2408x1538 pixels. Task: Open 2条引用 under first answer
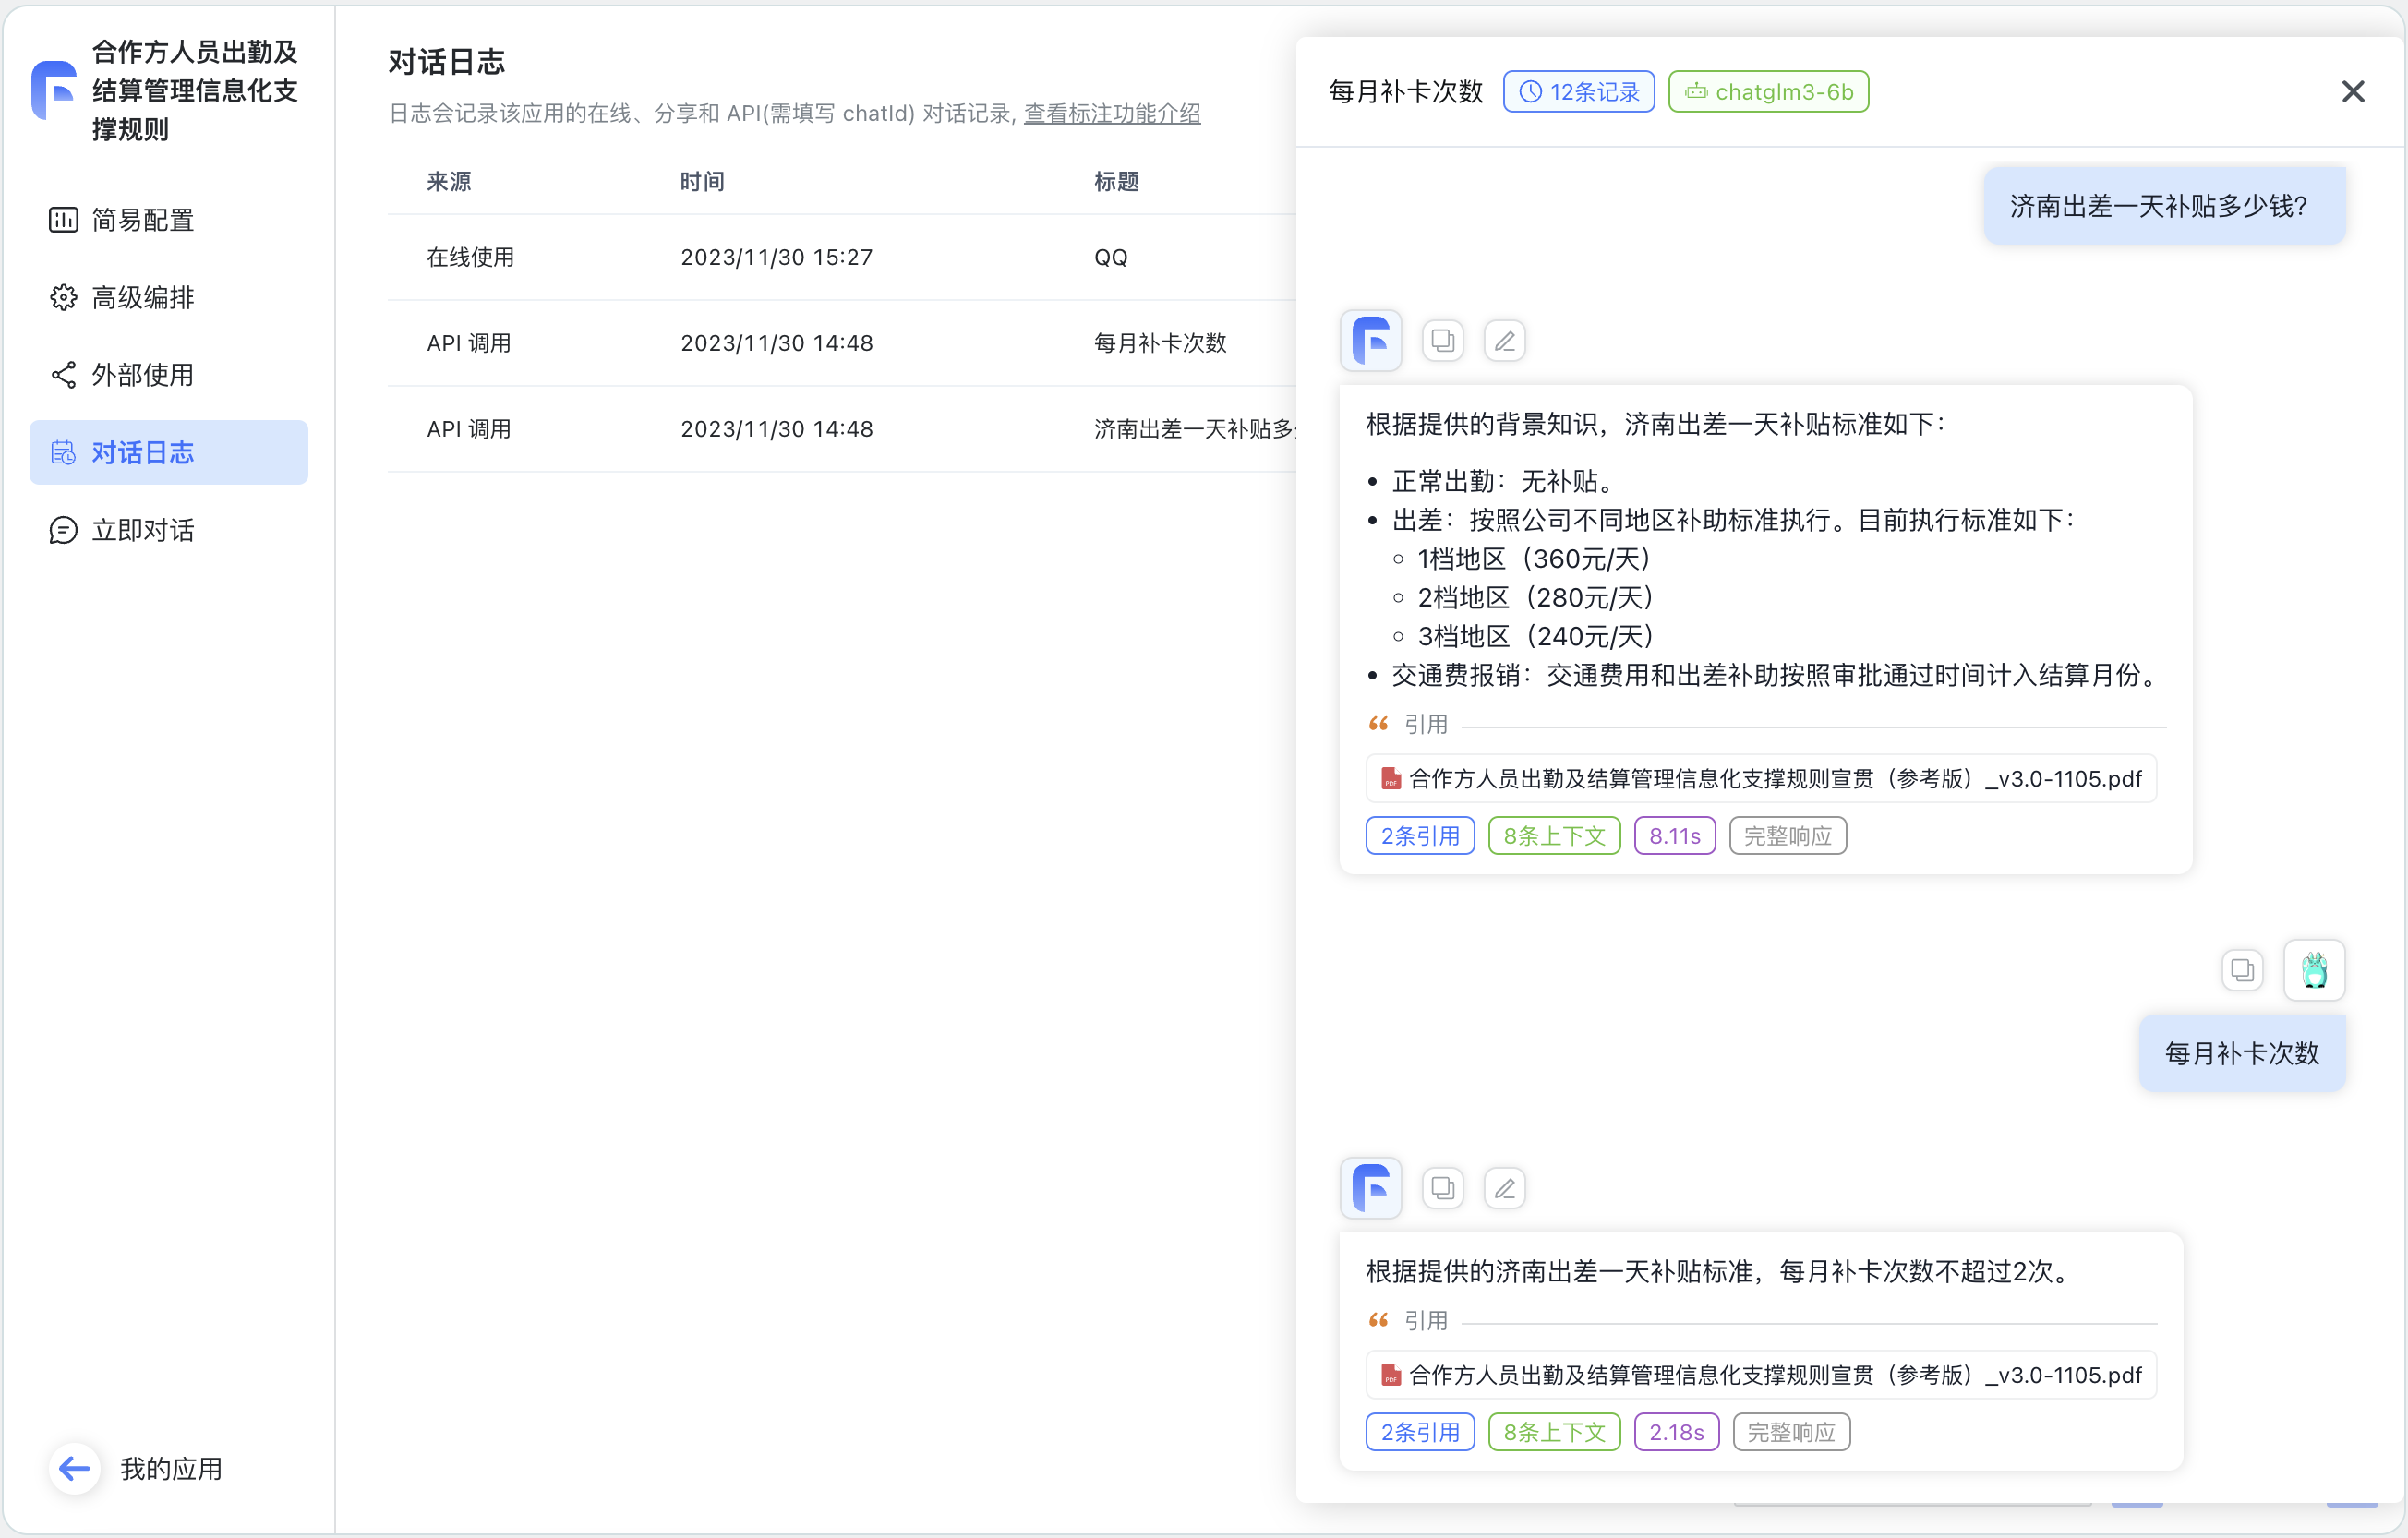(1419, 836)
